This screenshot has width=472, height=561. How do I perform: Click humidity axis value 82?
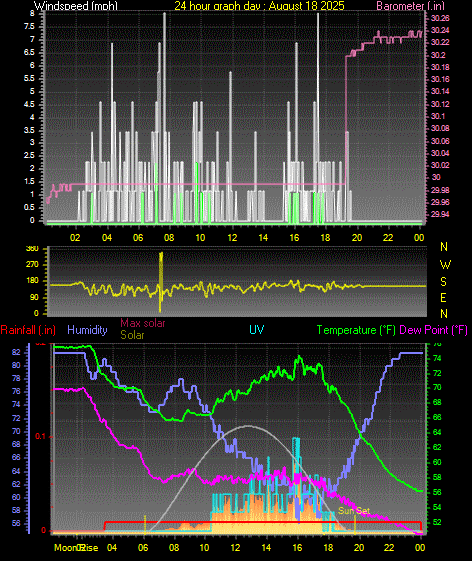pyautogui.click(x=16, y=352)
